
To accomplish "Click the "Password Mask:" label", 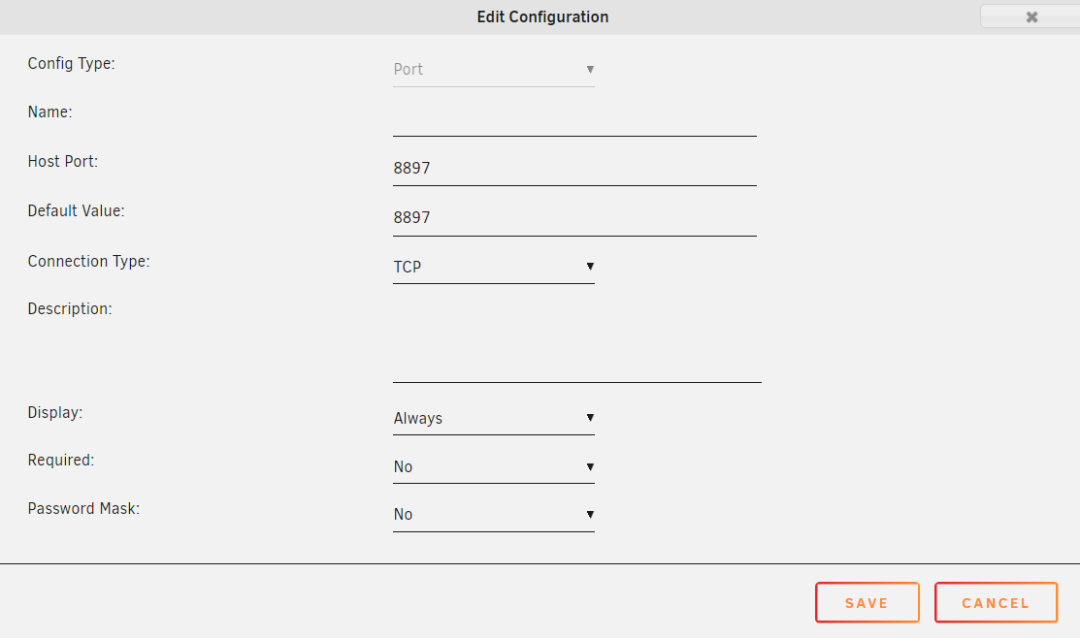I will click(x=84, y=509).
